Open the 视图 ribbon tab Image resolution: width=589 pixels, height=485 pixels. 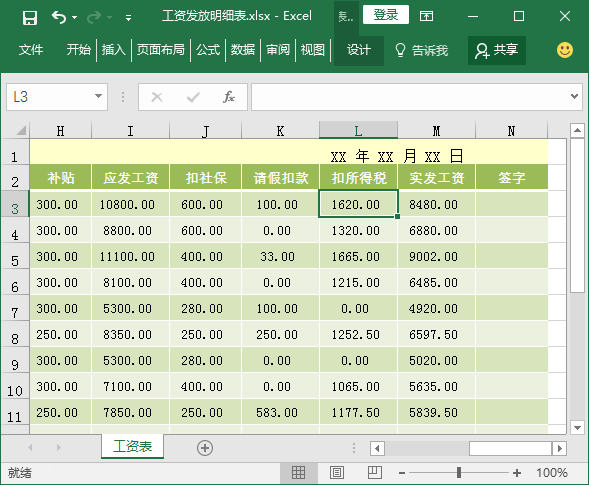click(313, 50)
